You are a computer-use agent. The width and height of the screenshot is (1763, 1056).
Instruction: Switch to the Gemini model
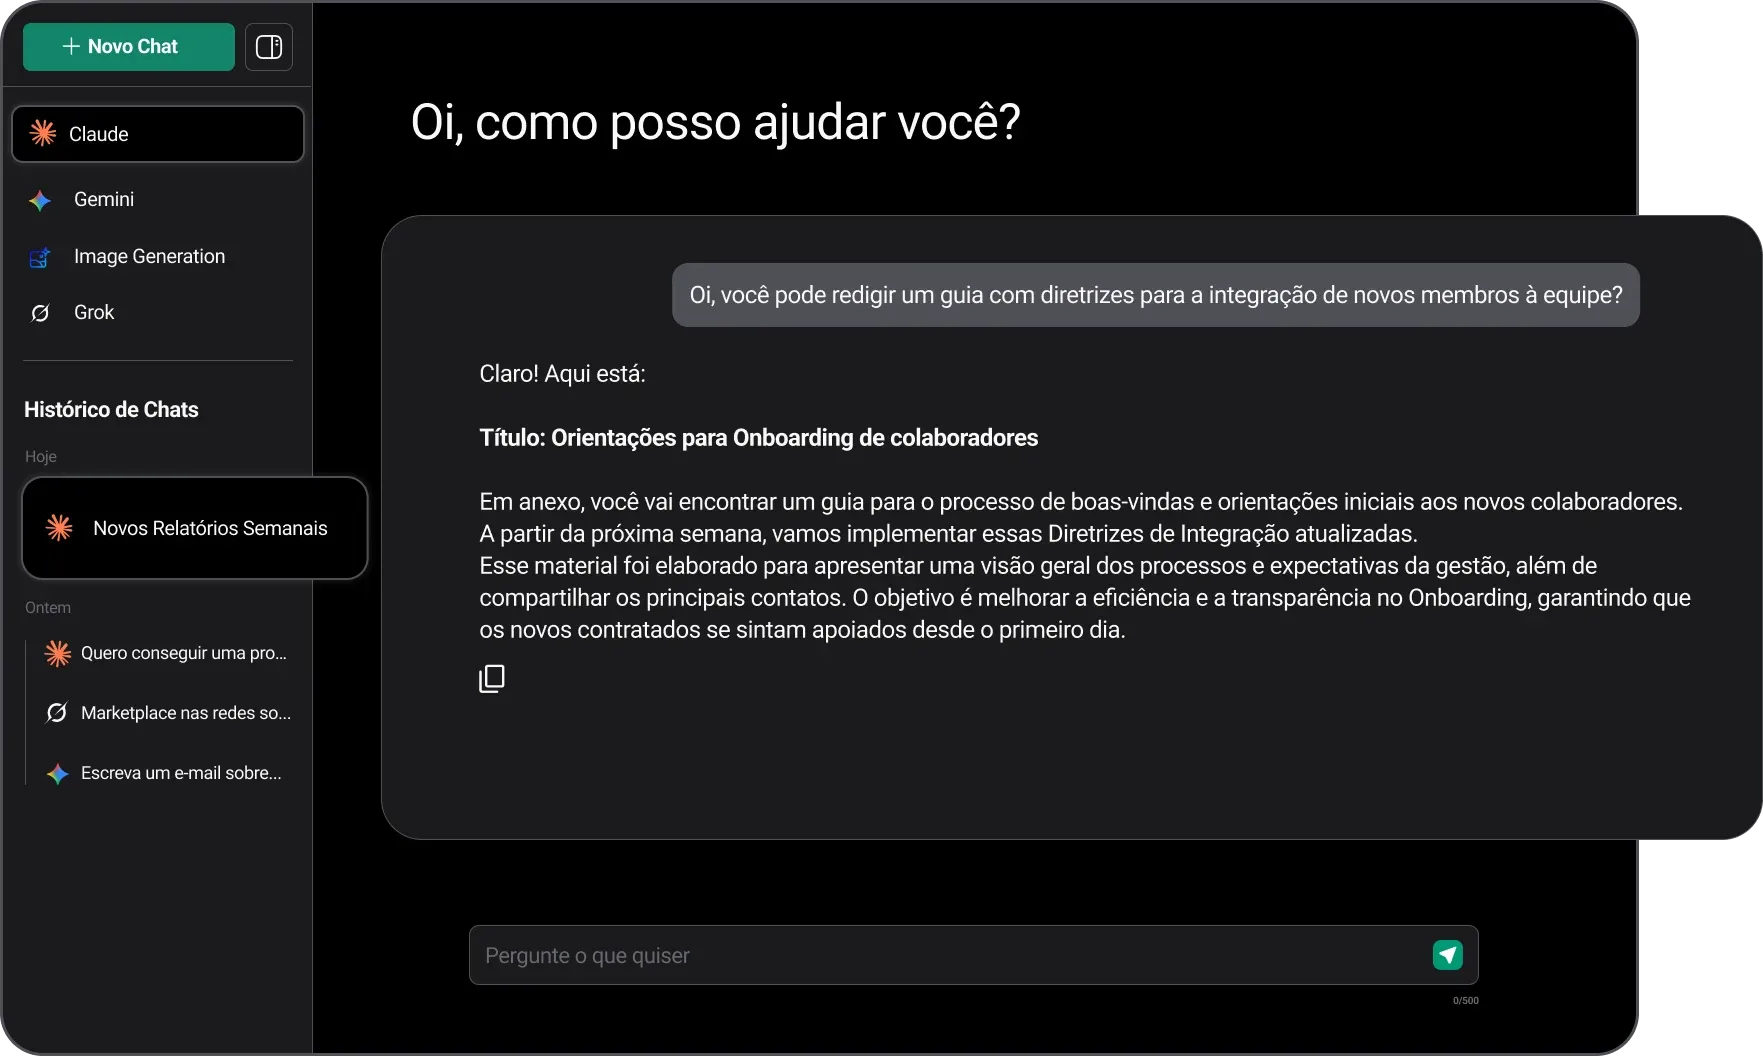tap(158, 200)
